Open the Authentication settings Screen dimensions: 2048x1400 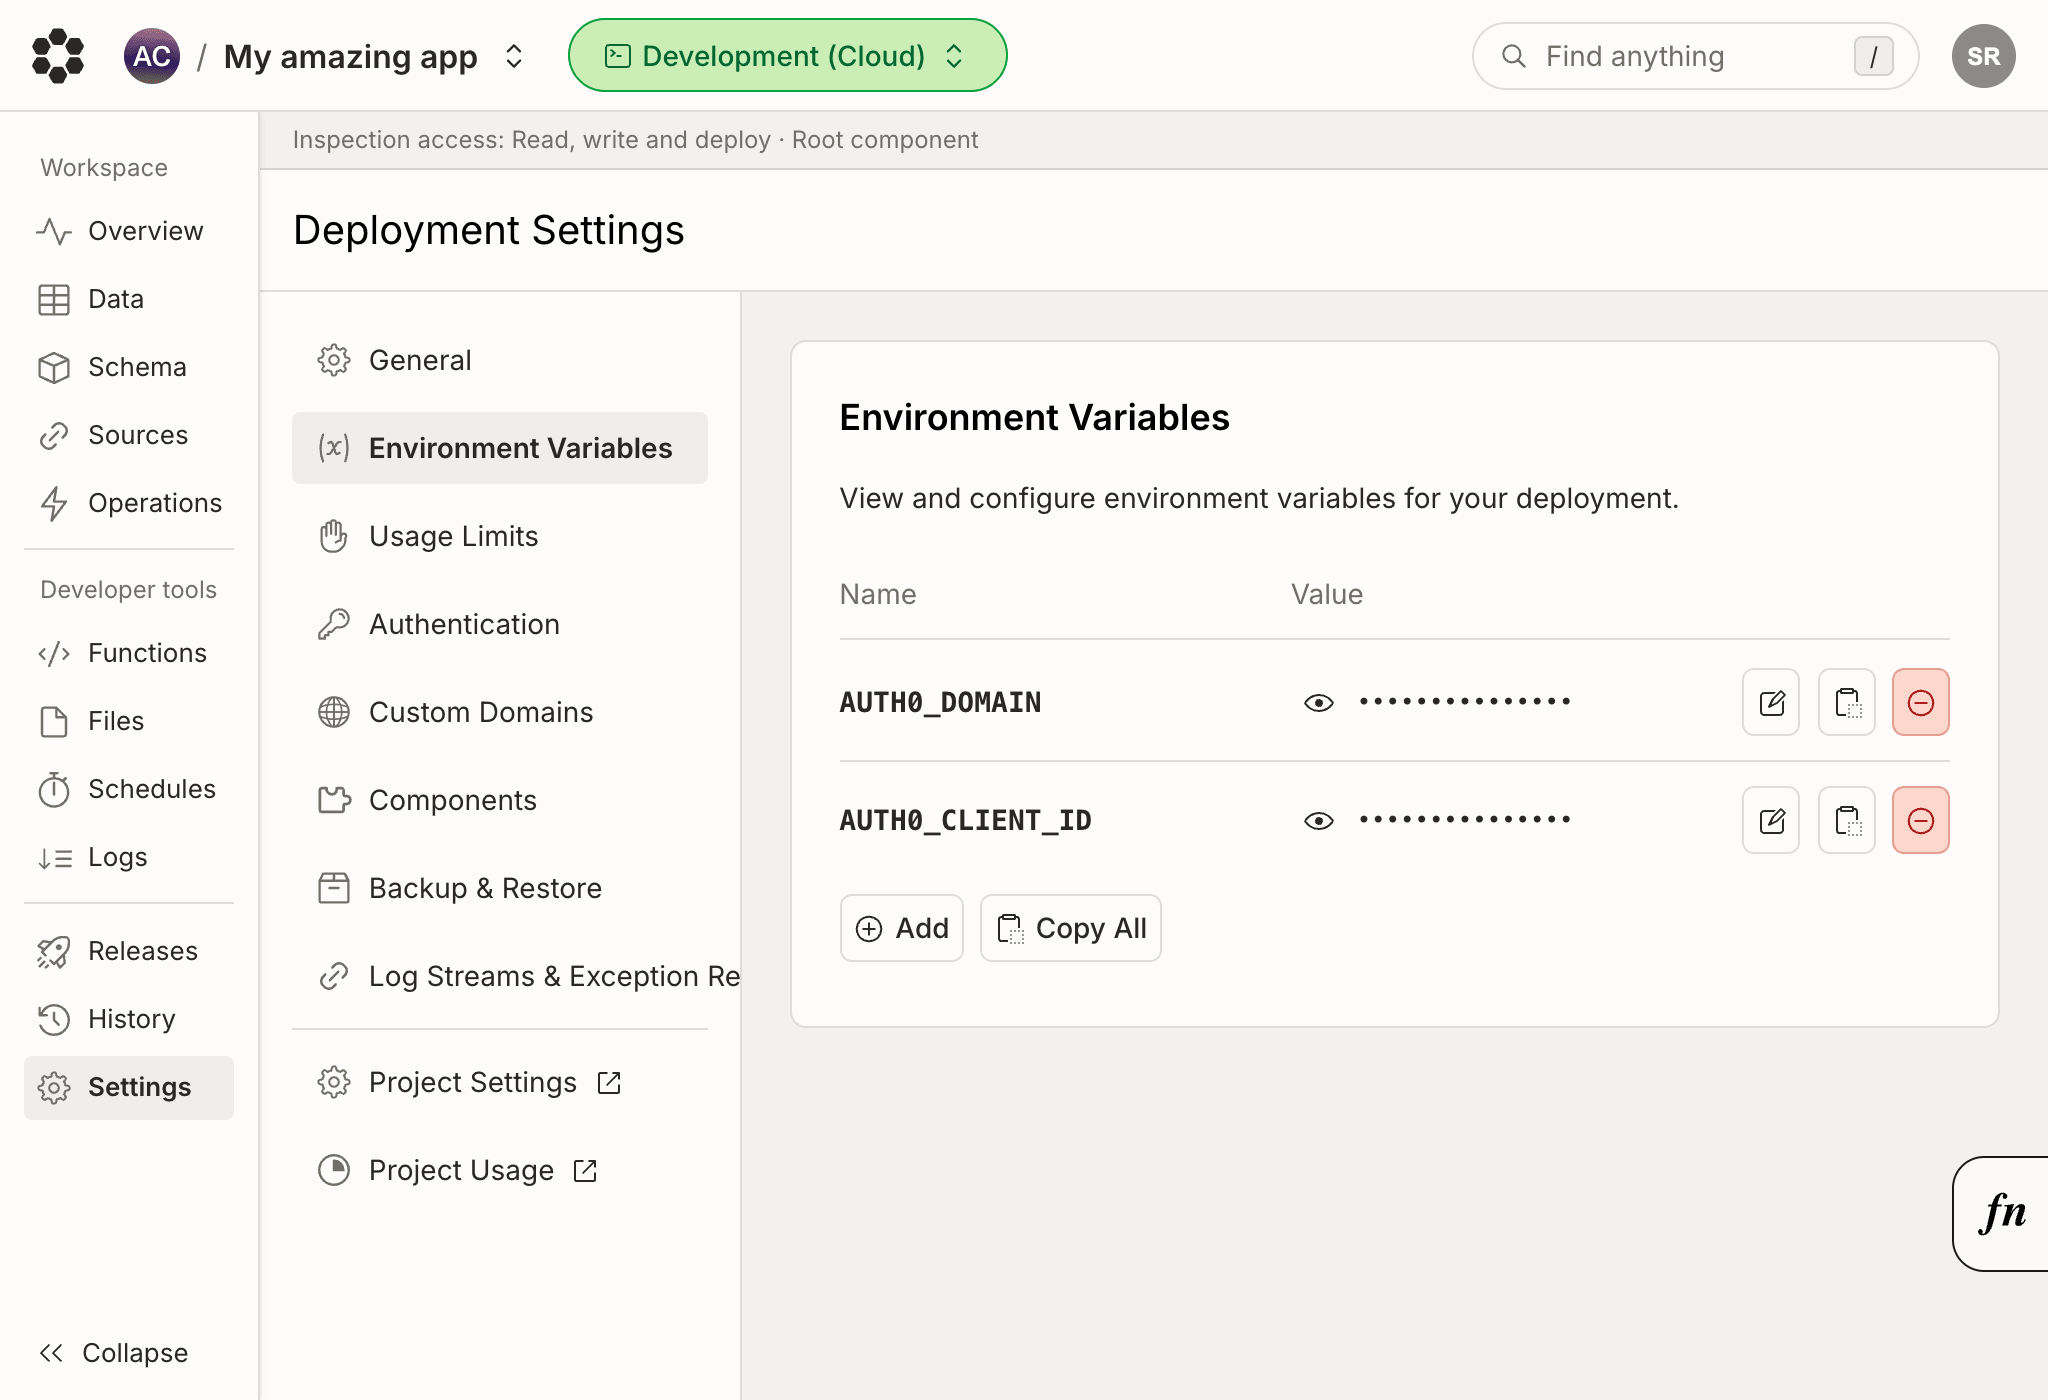point(500,624)
